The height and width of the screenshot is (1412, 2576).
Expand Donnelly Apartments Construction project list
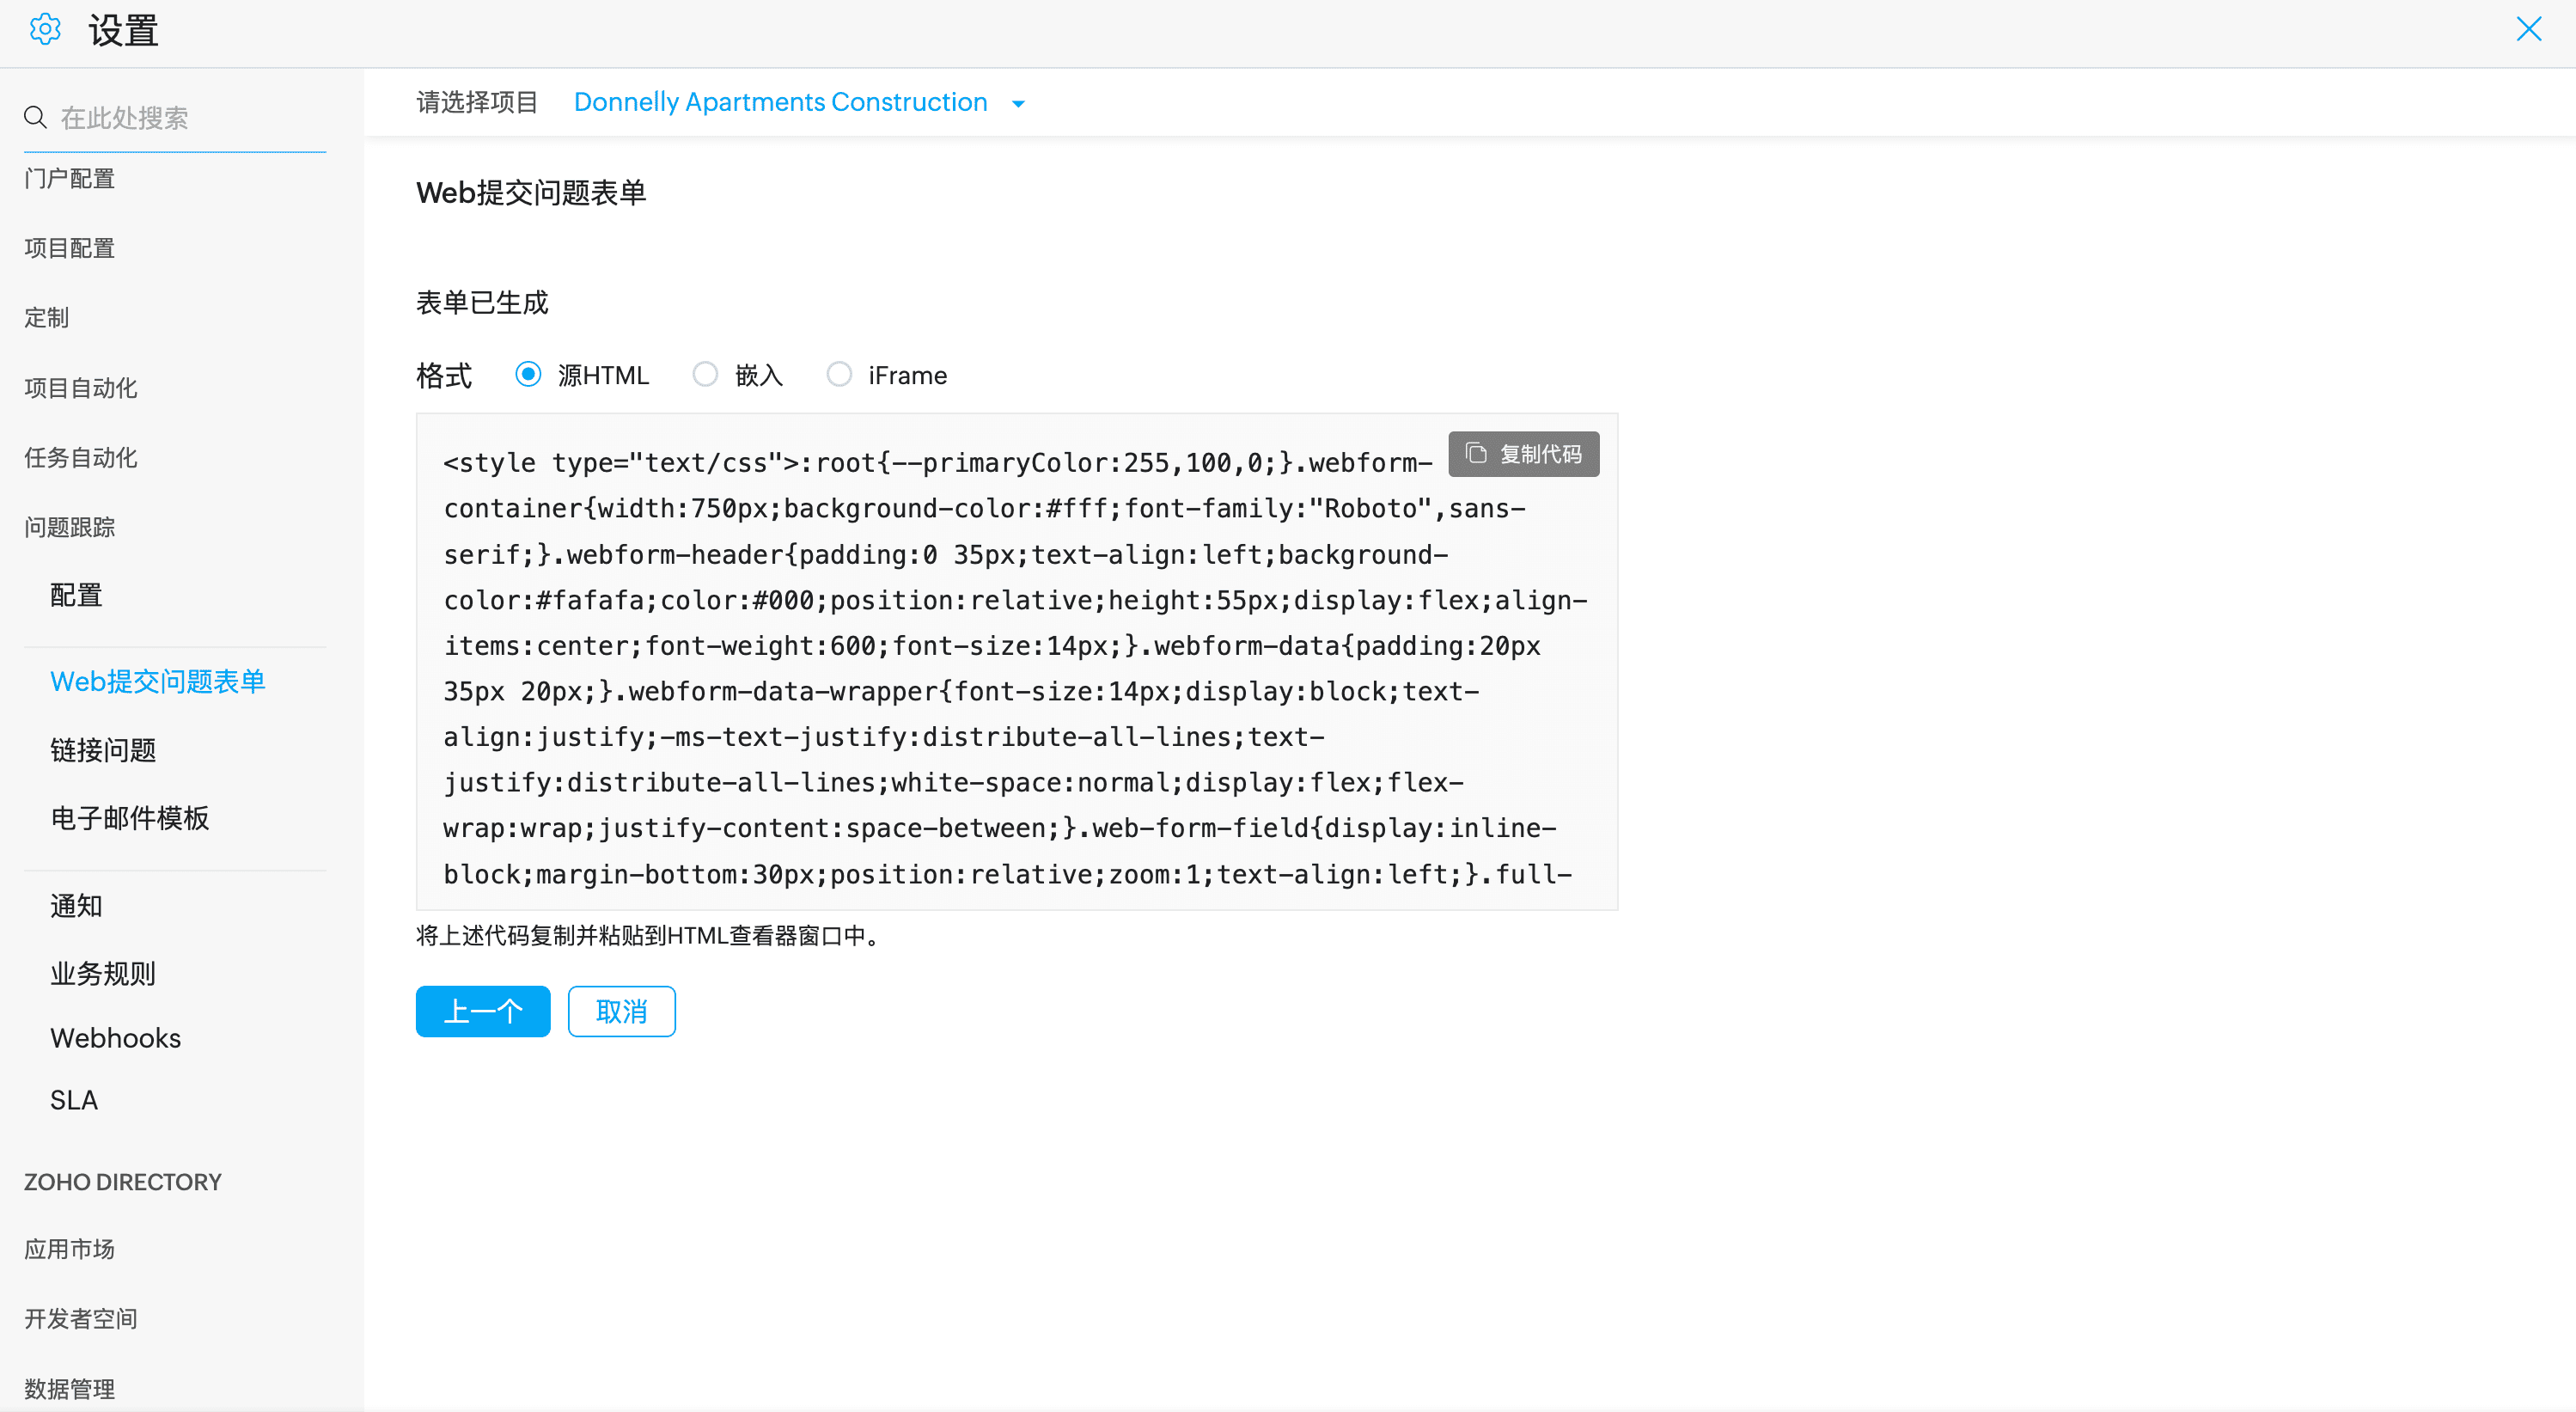point(780,102)
